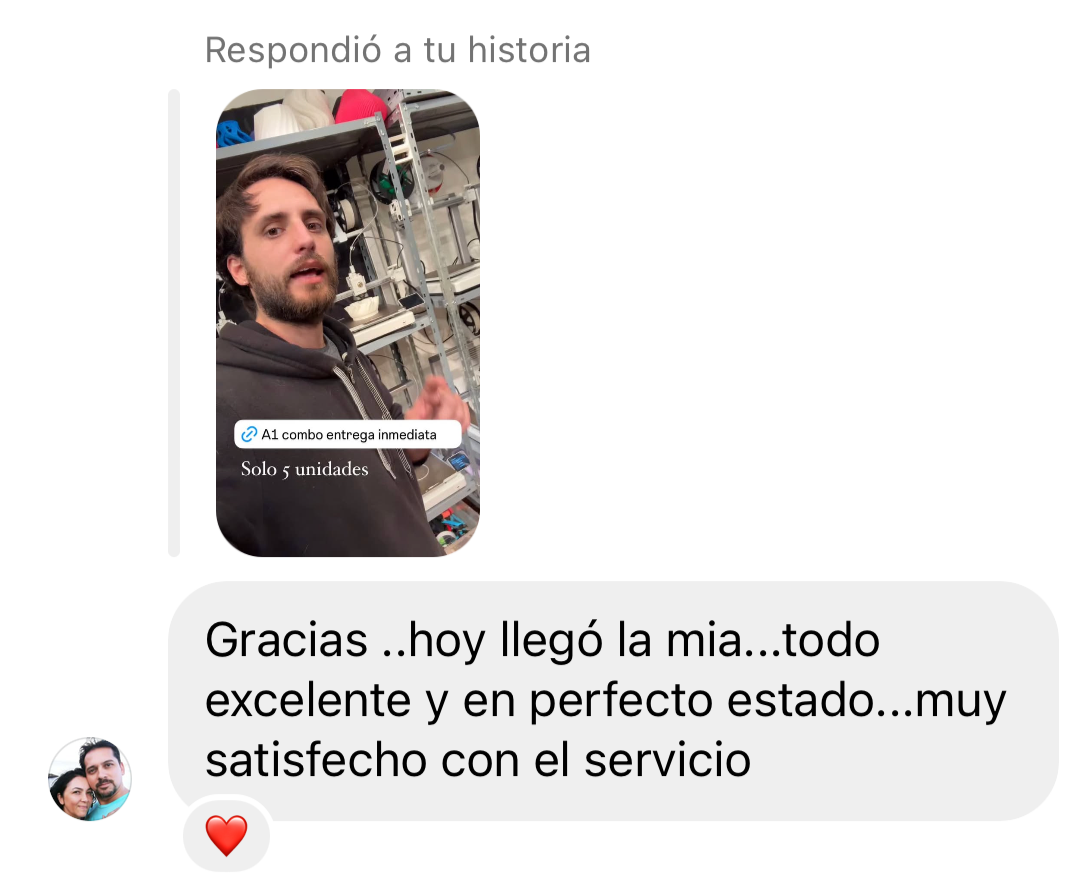Open the sender's profile picture
The width and height of the screenshot is (1068, 888).
point(90,778)
